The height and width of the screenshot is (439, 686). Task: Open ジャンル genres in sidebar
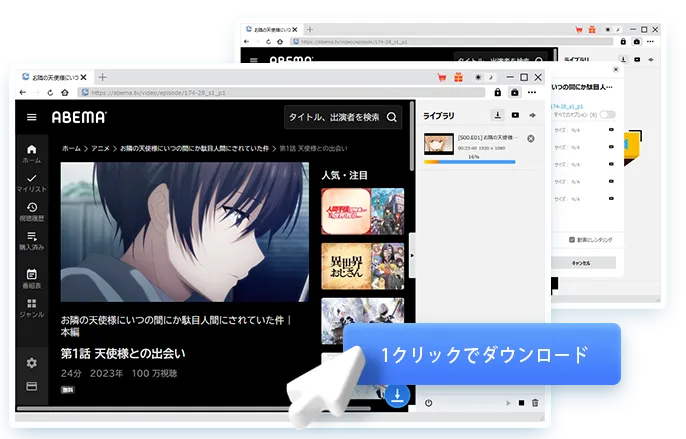32,308
